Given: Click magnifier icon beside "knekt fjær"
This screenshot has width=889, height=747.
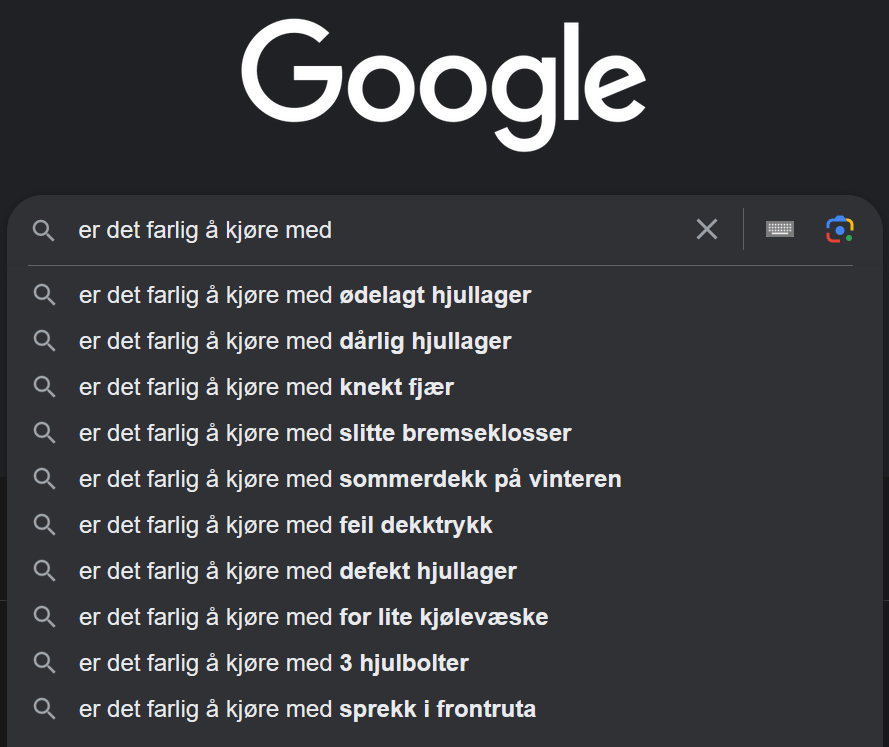Looking at the screenshot, I should pyautogui.click(x=43, y=387).
